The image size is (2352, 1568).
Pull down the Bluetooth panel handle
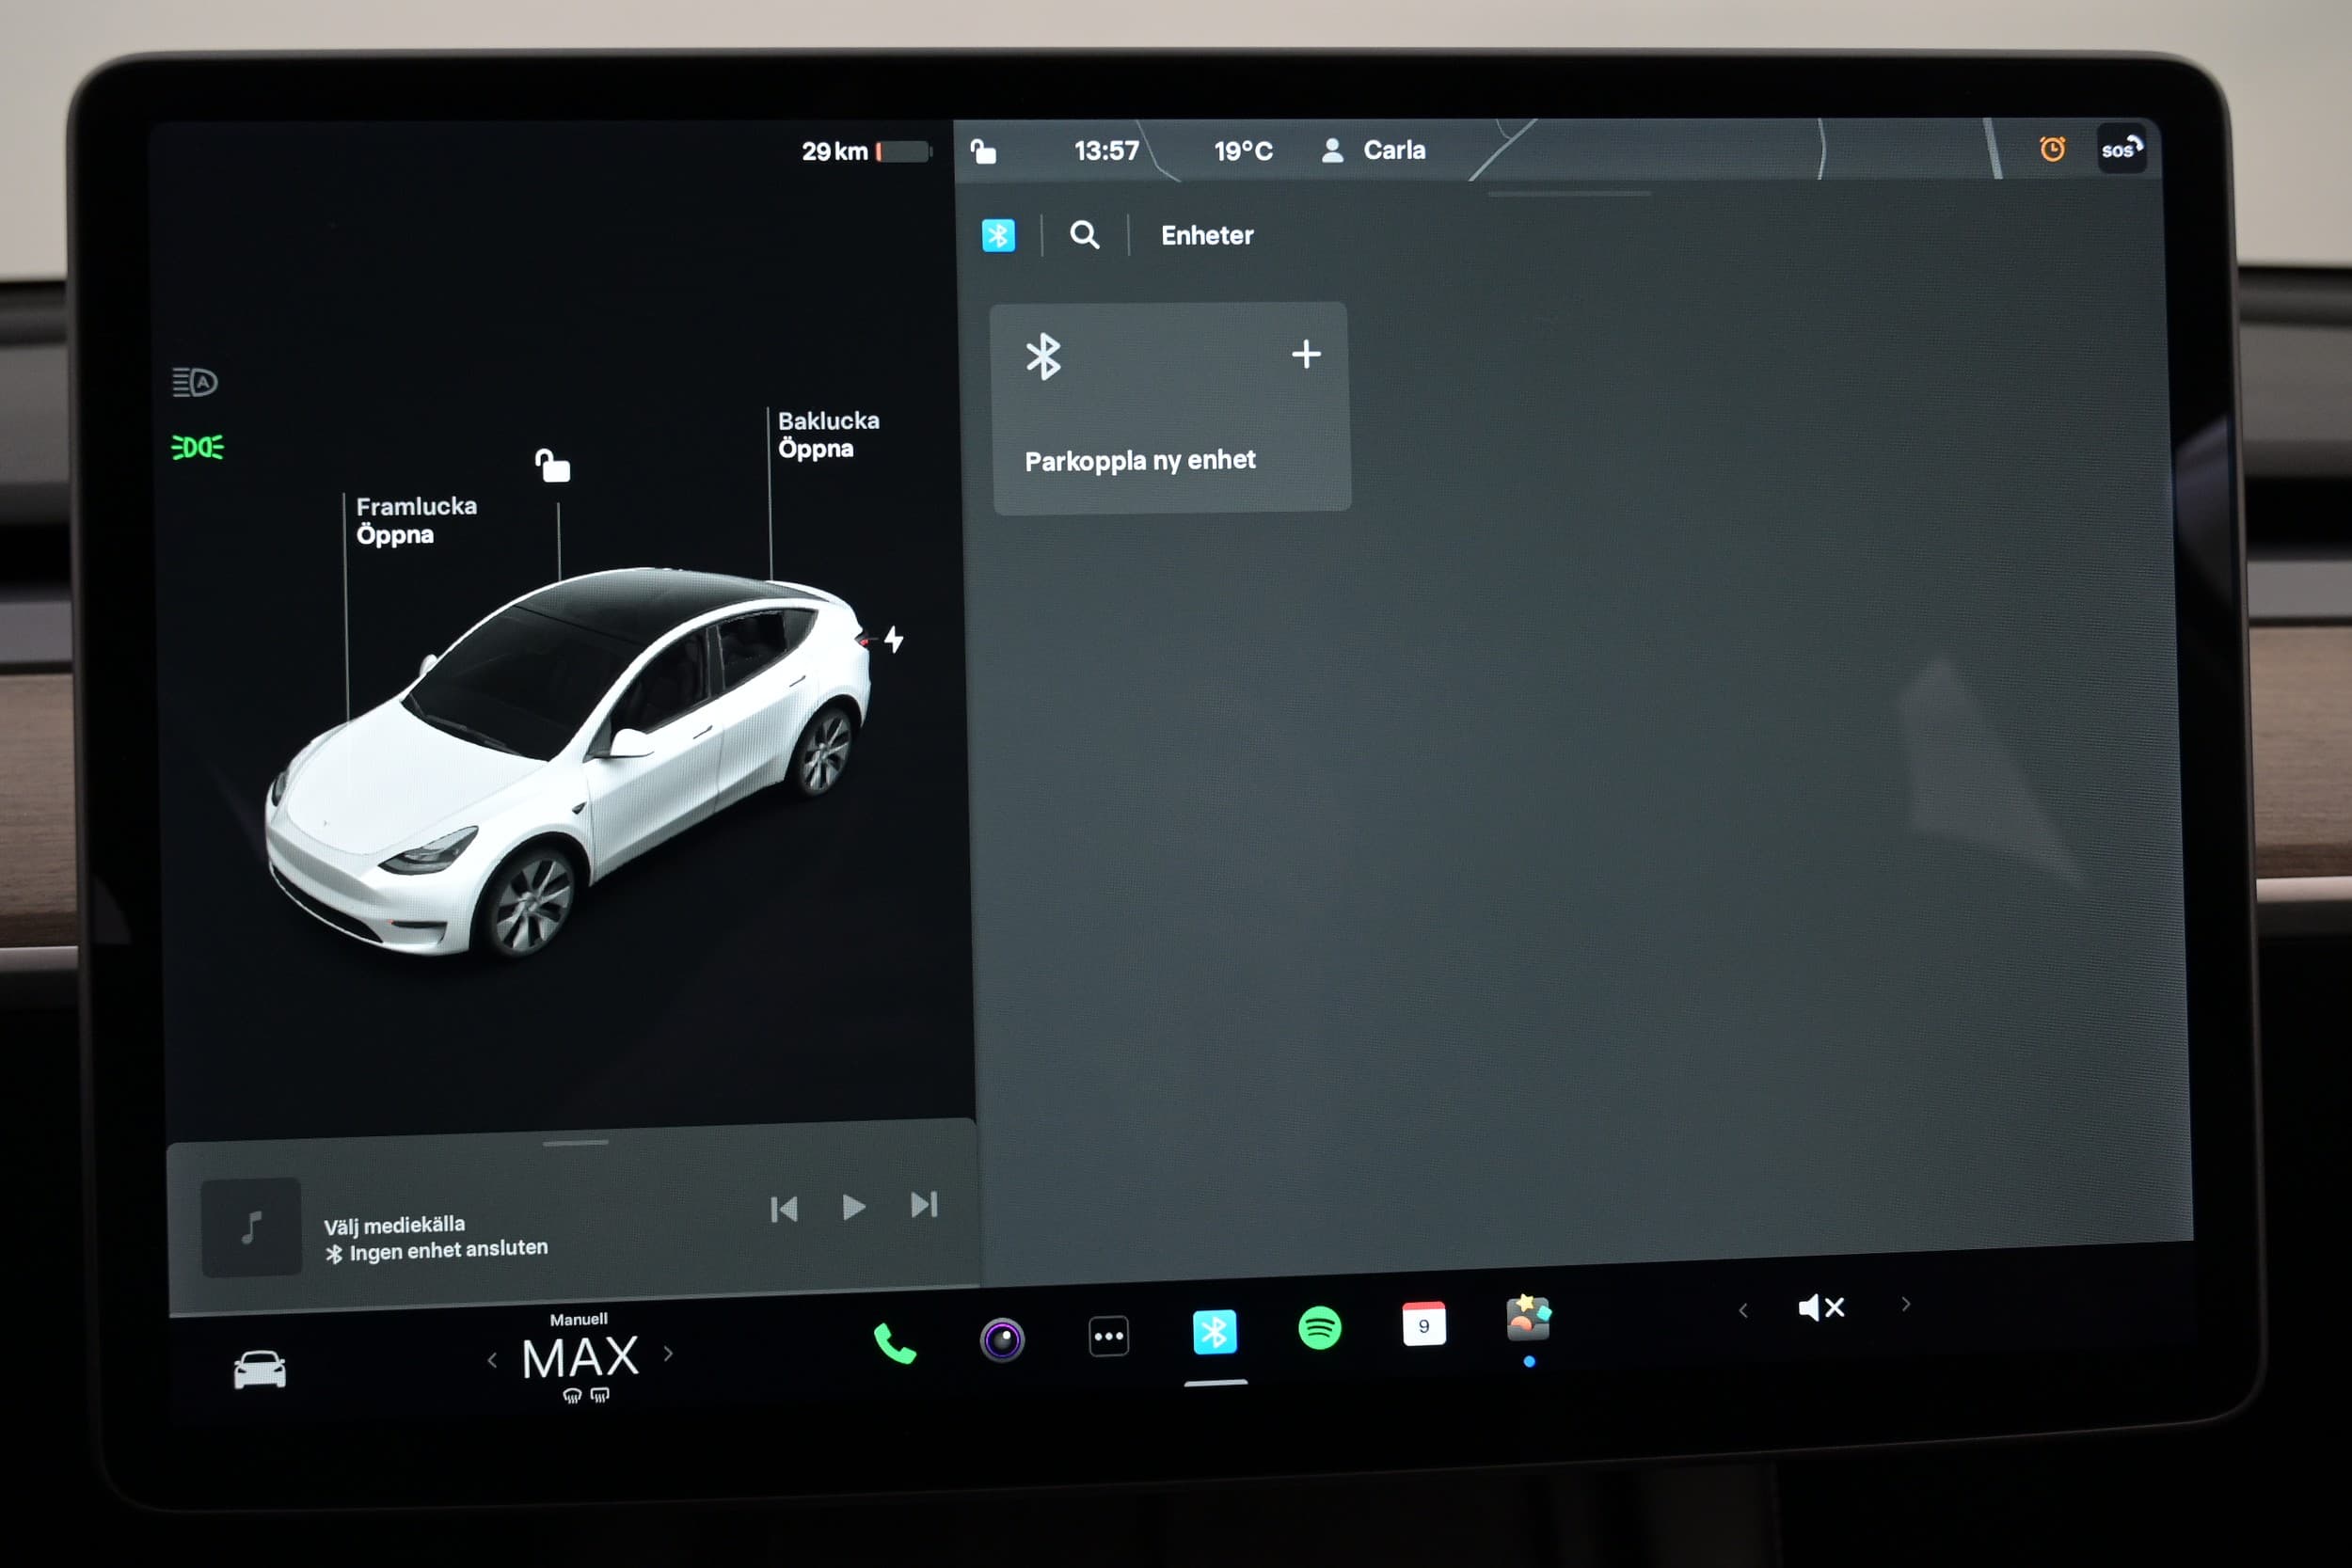[x=1569, y=194]
